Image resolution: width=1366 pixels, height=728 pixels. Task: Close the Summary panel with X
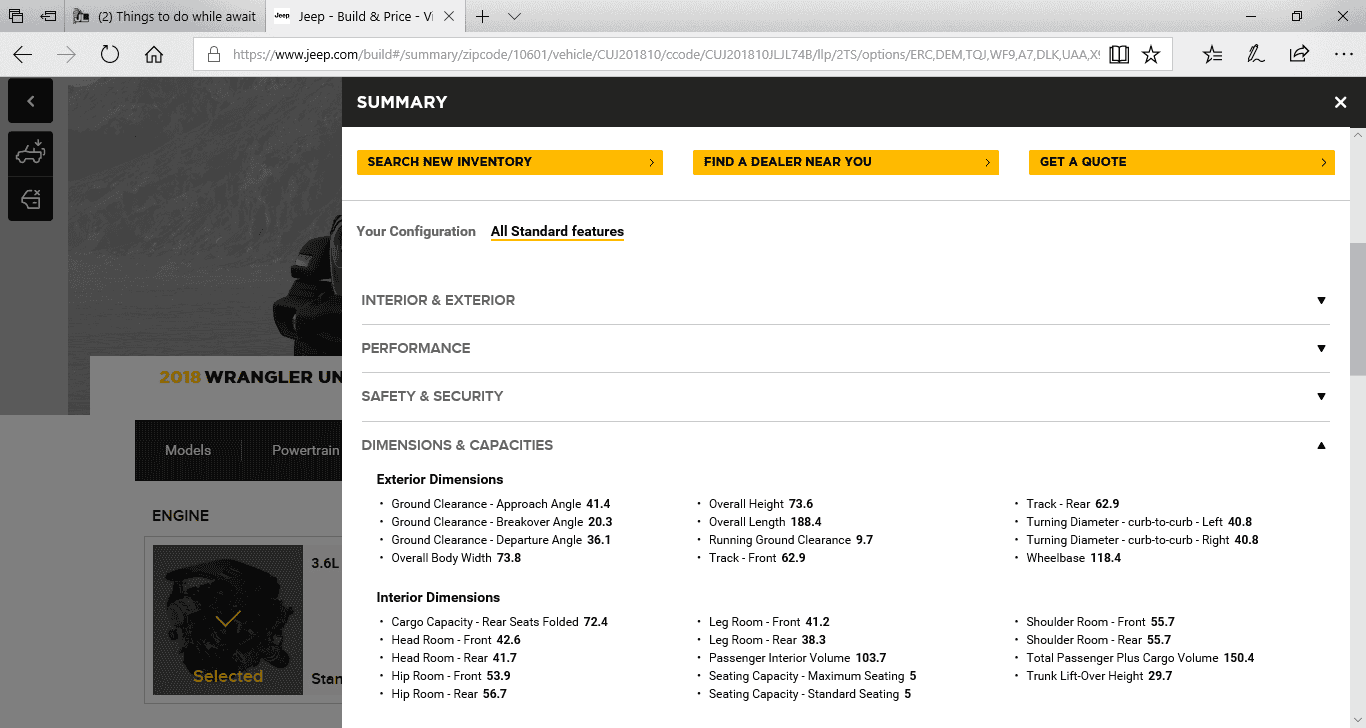click(1340, 102)
